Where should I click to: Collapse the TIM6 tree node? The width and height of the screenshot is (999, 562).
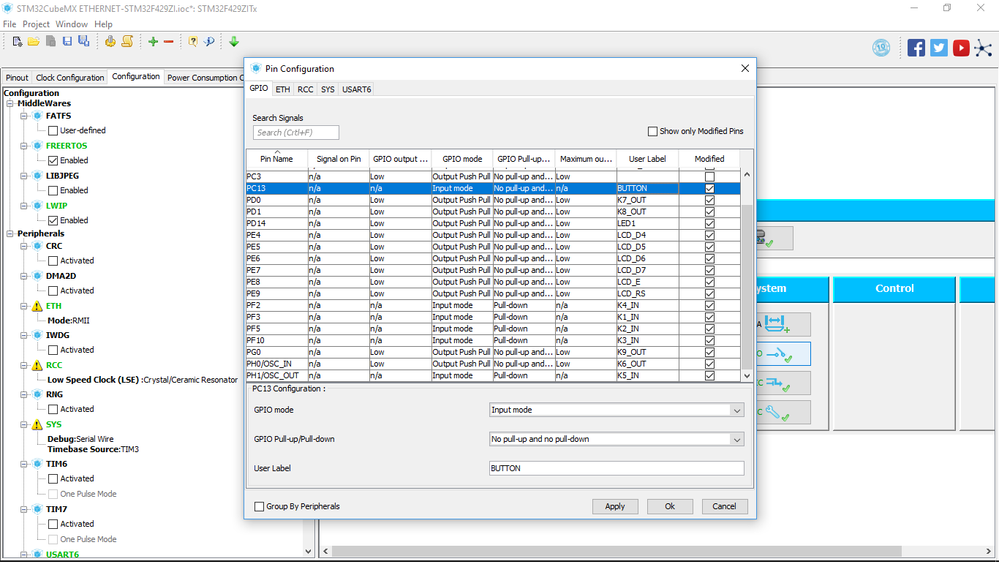pyautogui.click(x=24, y=465)
